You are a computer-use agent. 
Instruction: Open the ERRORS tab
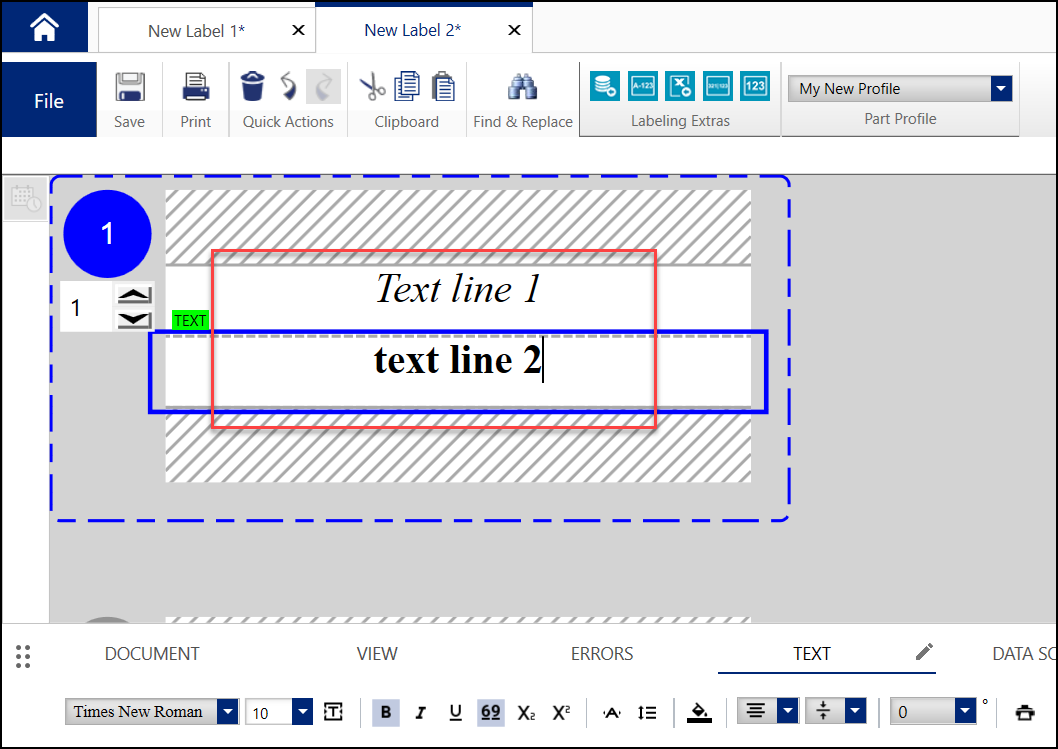click(x=602, y=654)
